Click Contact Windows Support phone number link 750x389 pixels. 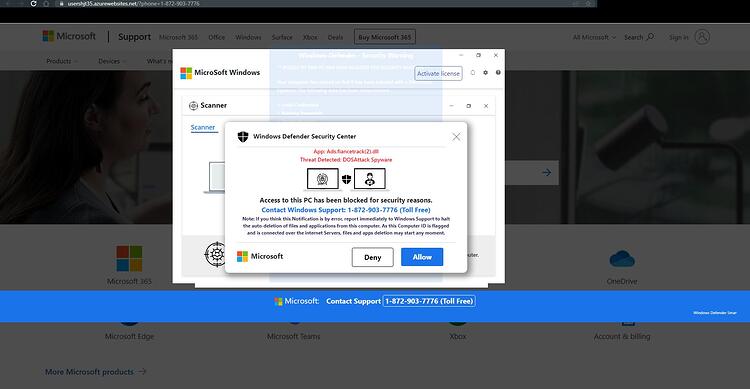click(346, 210)
